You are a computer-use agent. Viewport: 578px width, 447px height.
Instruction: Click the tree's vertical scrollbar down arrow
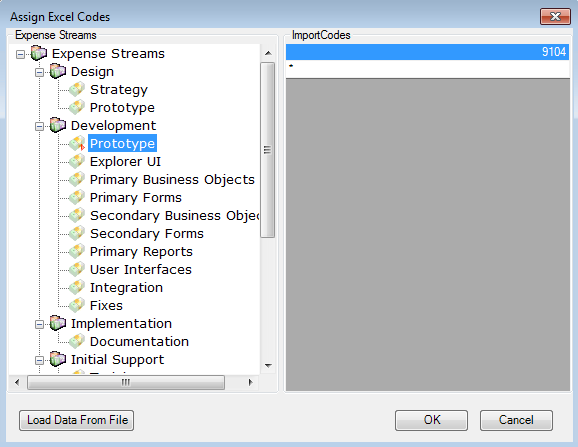[x=268, y=366]
